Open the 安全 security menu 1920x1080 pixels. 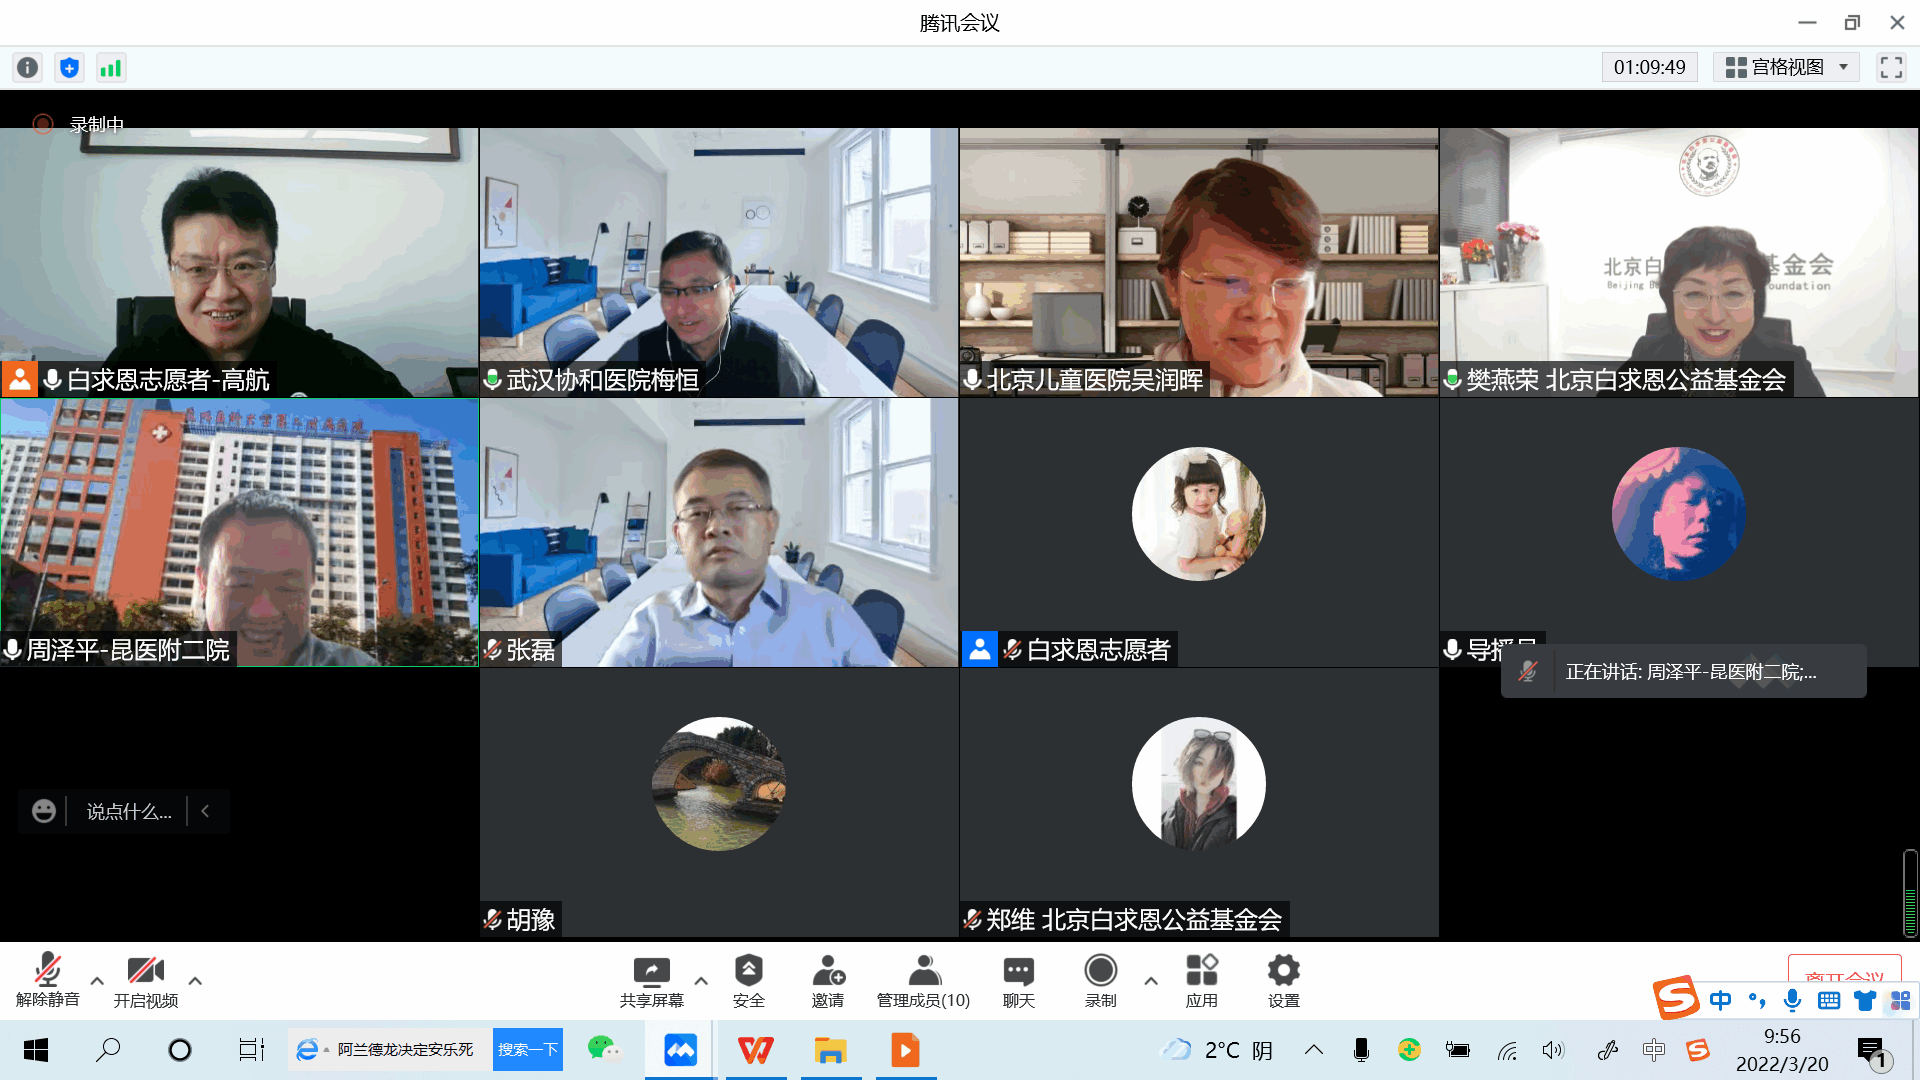tap(749, 980)
